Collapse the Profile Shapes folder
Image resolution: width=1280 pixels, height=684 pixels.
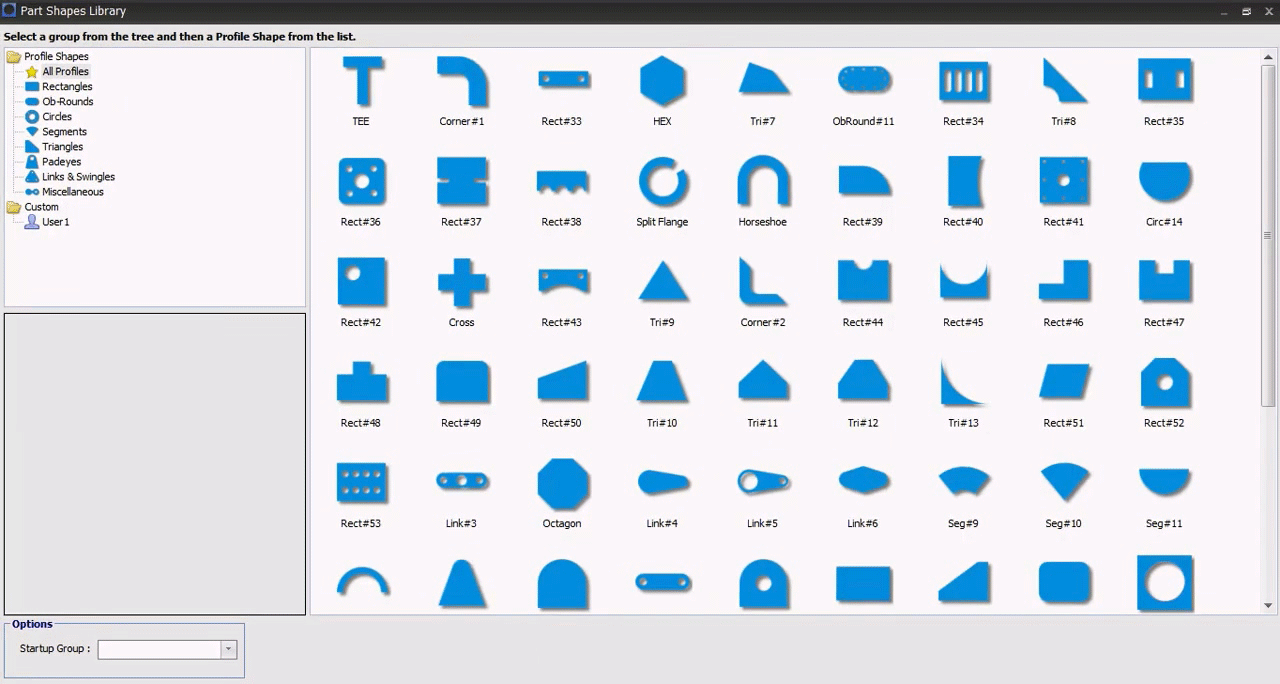[14, 57]
